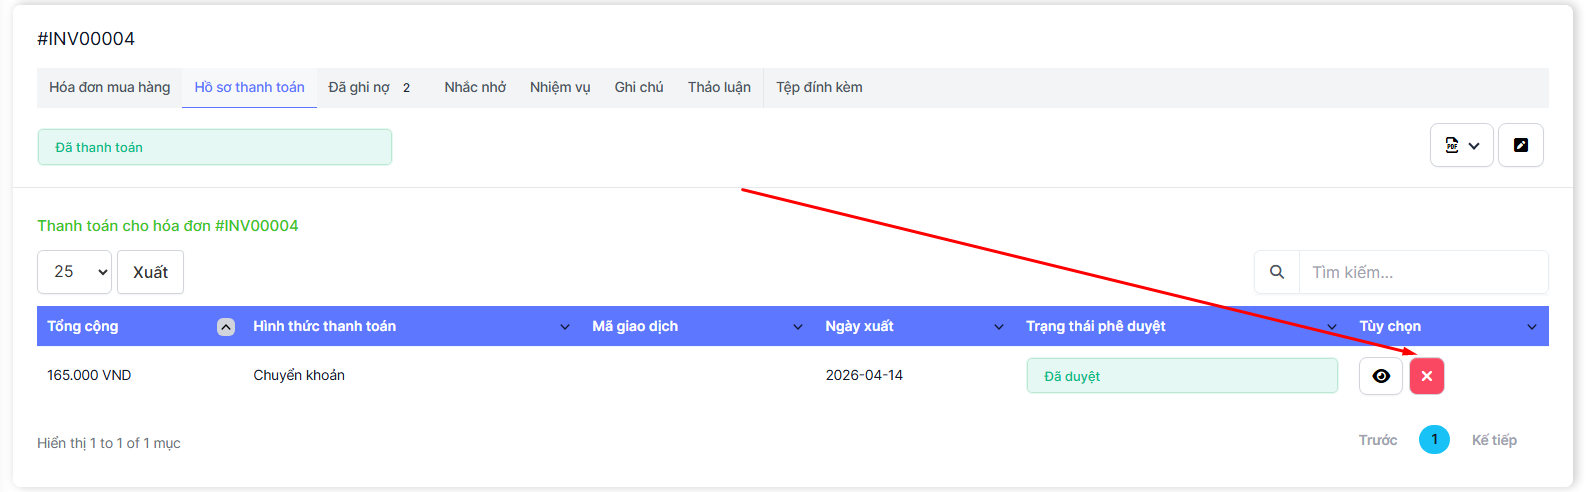
Task: Select page 1 in pagination
Action: click(x=1434, y=440)
